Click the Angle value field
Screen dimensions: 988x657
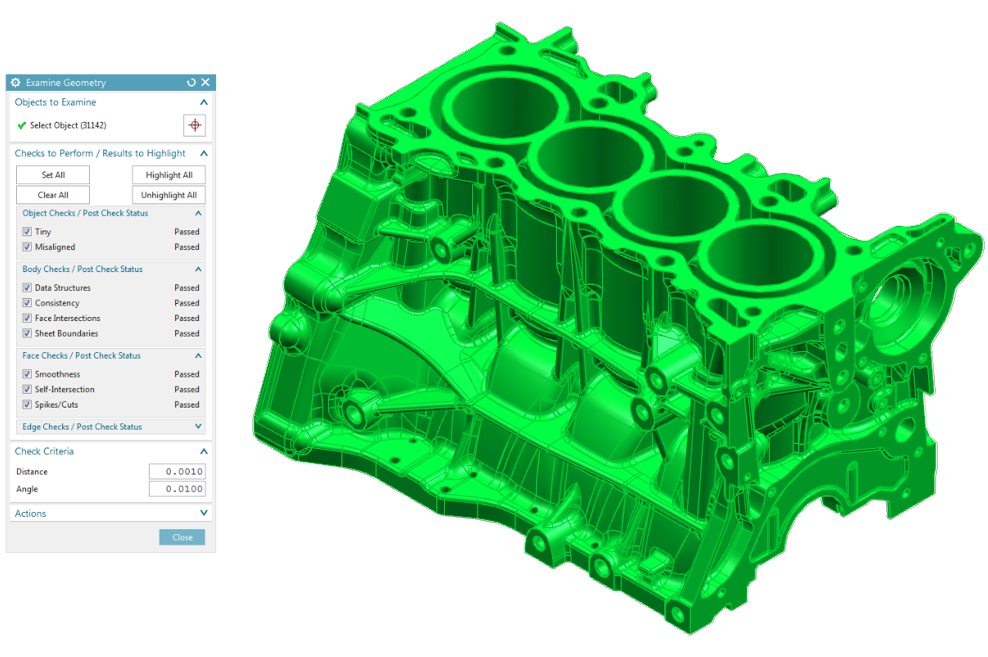pos(177,489)
